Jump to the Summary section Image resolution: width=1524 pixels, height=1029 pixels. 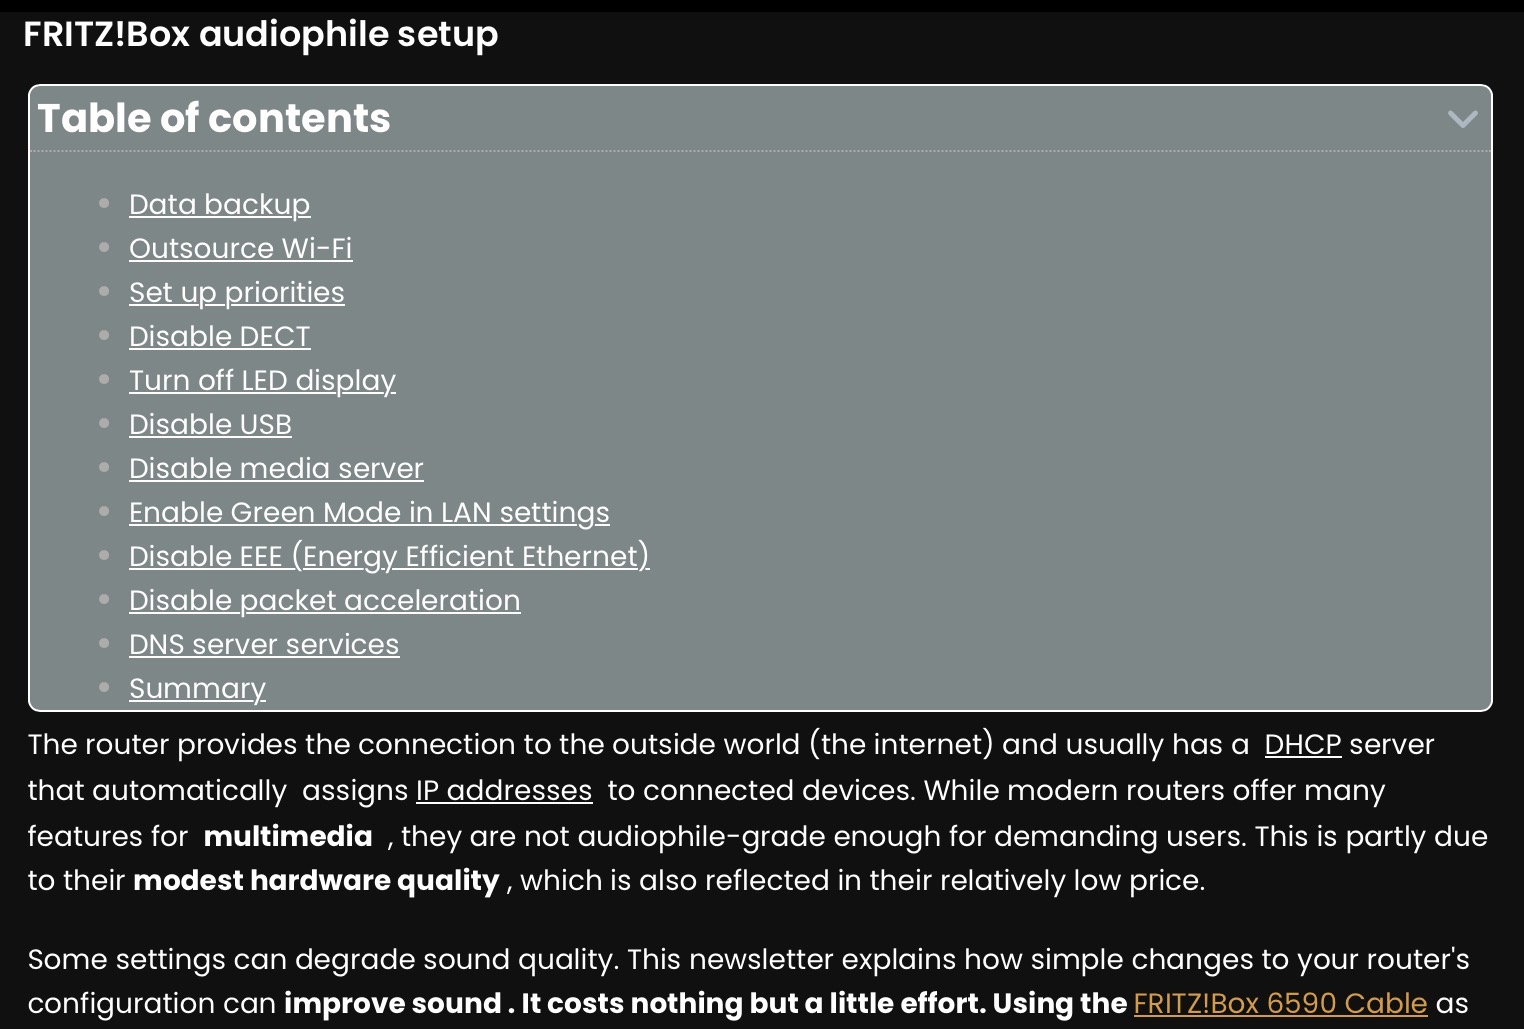coord(197,688)
